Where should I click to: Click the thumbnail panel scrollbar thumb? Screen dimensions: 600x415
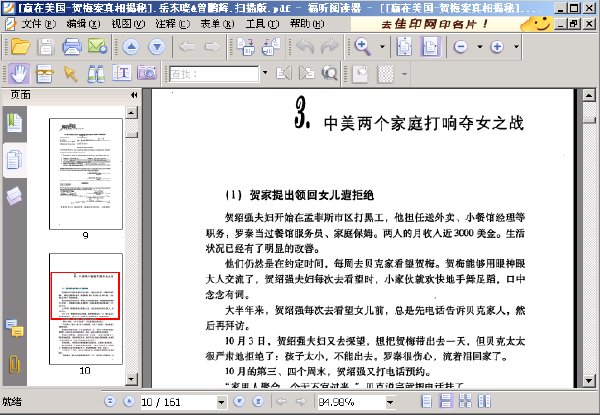tap(131, 135)
